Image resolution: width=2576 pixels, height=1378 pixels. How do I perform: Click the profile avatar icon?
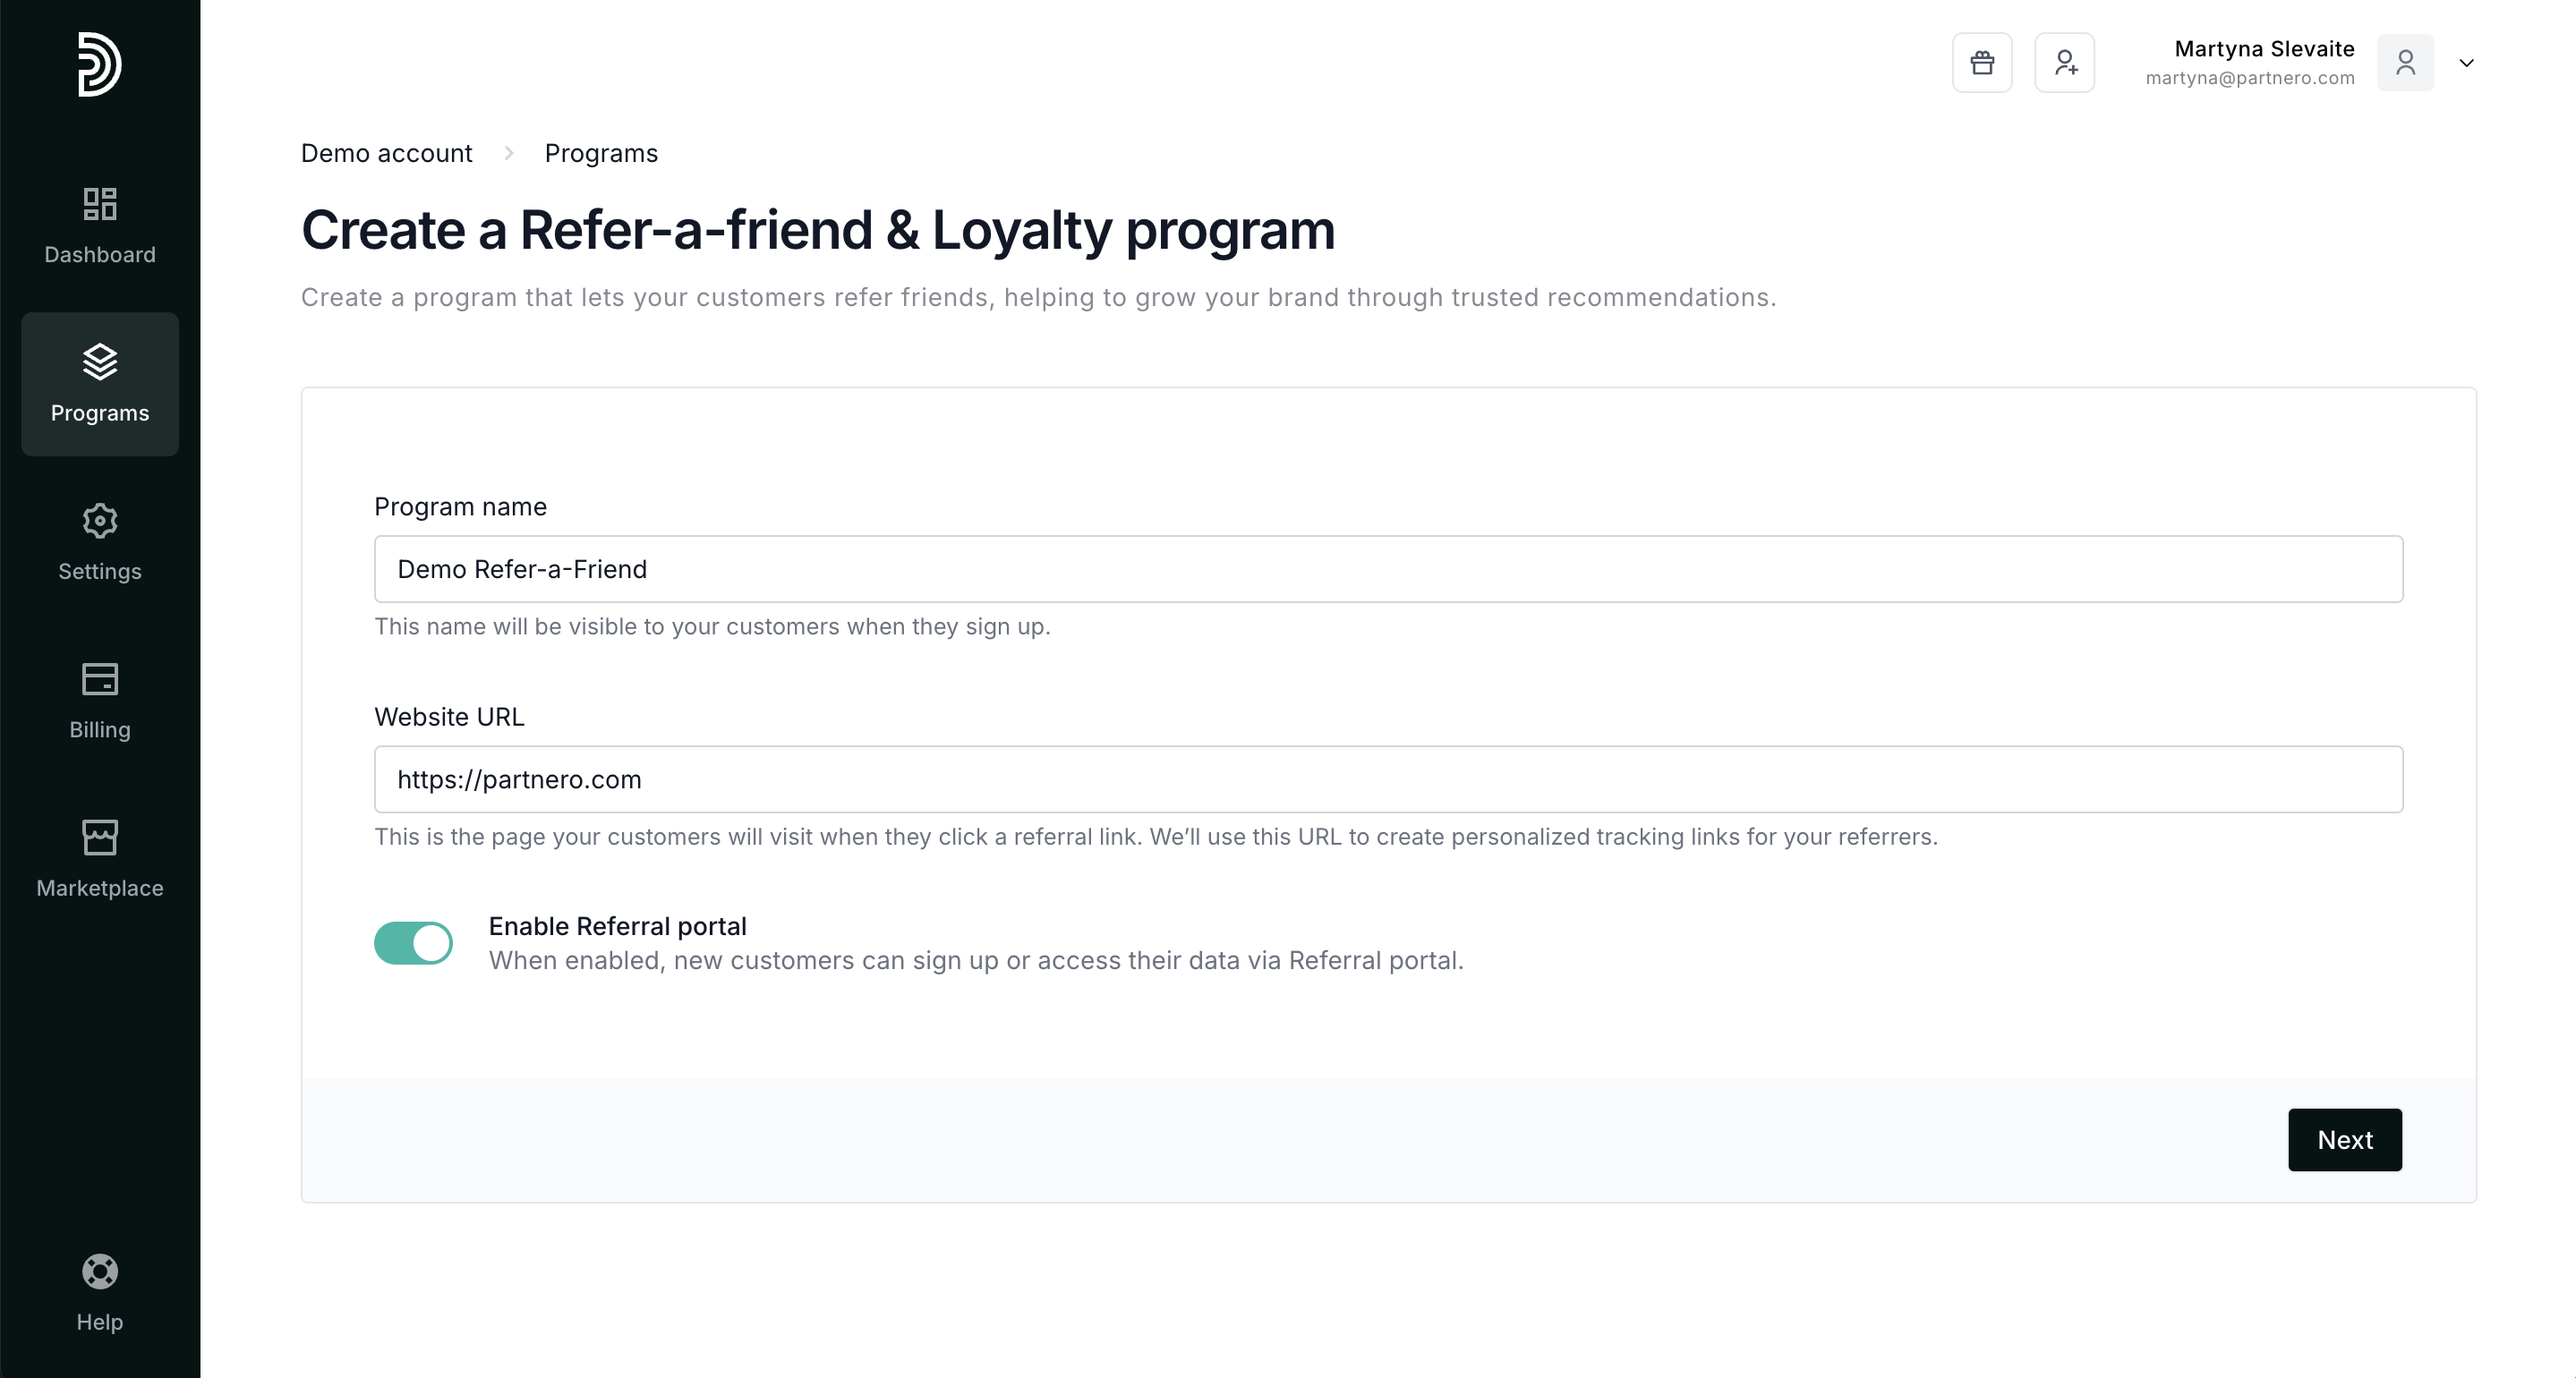pos(2405,63)
